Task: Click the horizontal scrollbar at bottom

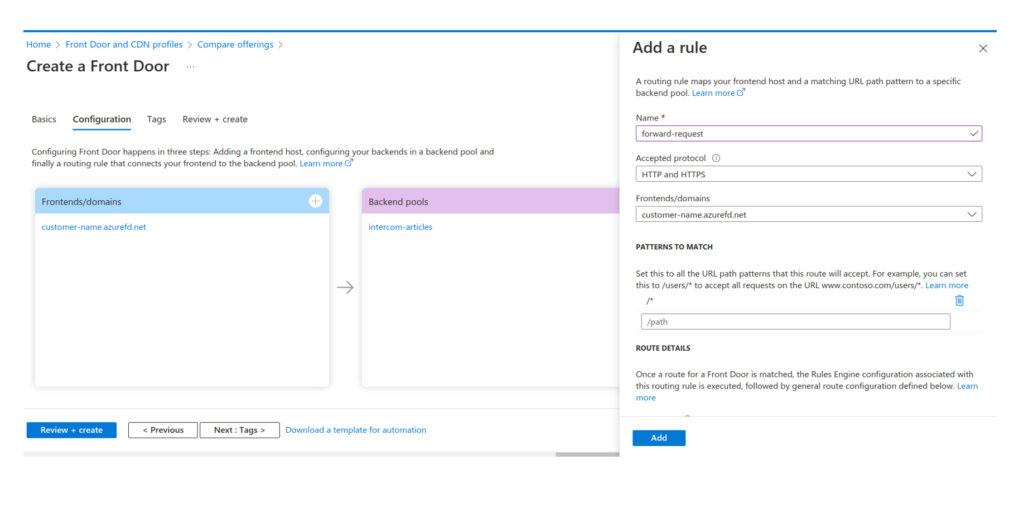Action: pyautogui.click(x=587, y=454)
